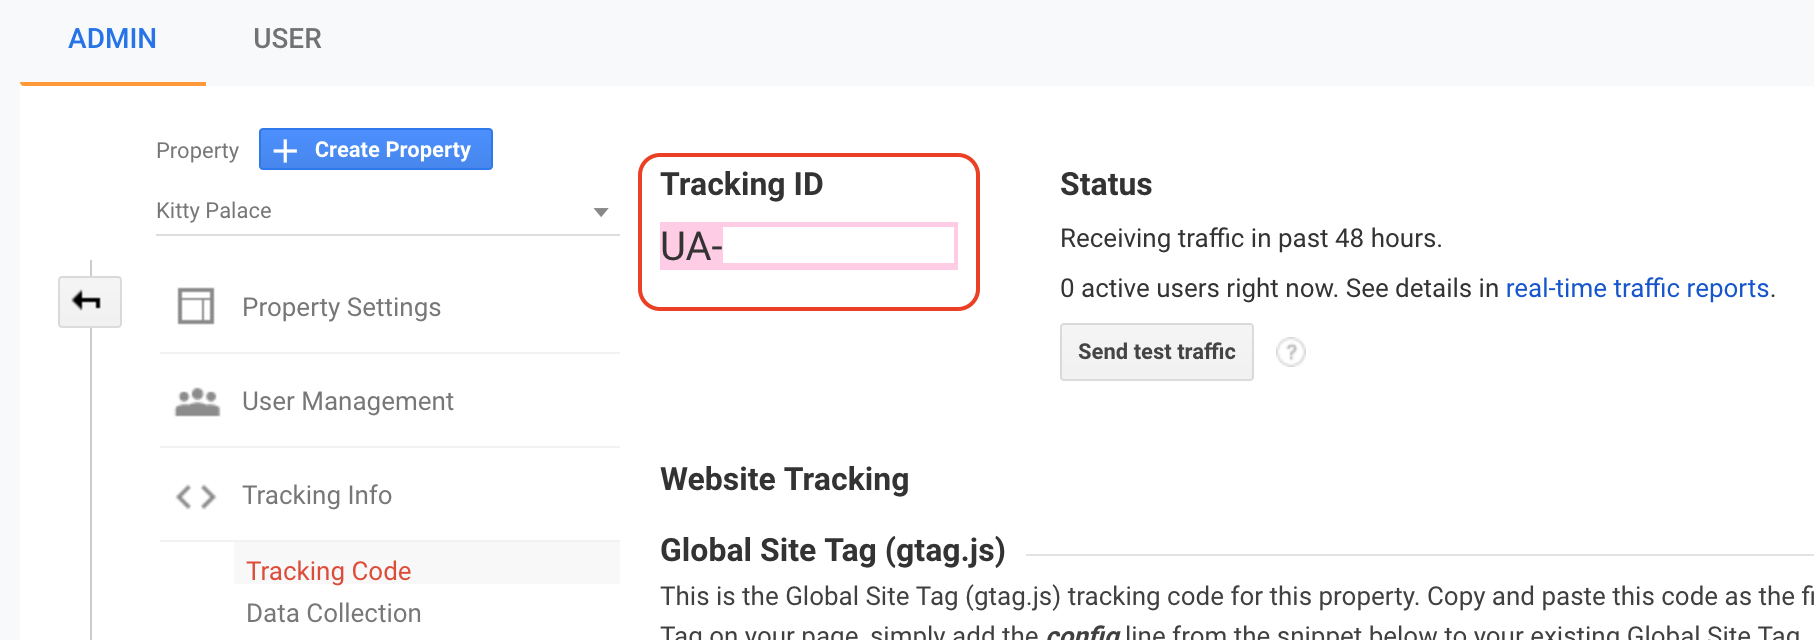Image resolution: width=1814 pixels, height=640 pixels.
Task: Click the Create Property button
Action: coord(375,149)
